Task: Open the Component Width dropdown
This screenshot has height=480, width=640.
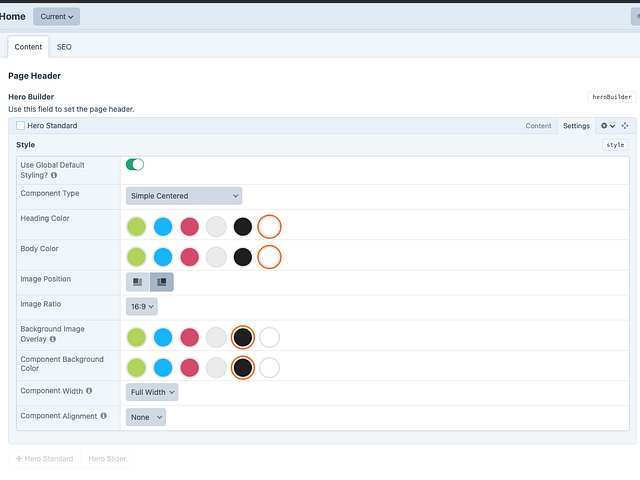Action: tap(152, 392)
